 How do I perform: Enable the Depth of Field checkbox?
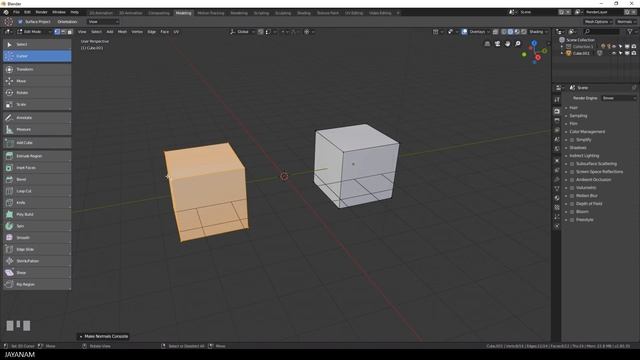pyautogui.click(x=572, y=204)
